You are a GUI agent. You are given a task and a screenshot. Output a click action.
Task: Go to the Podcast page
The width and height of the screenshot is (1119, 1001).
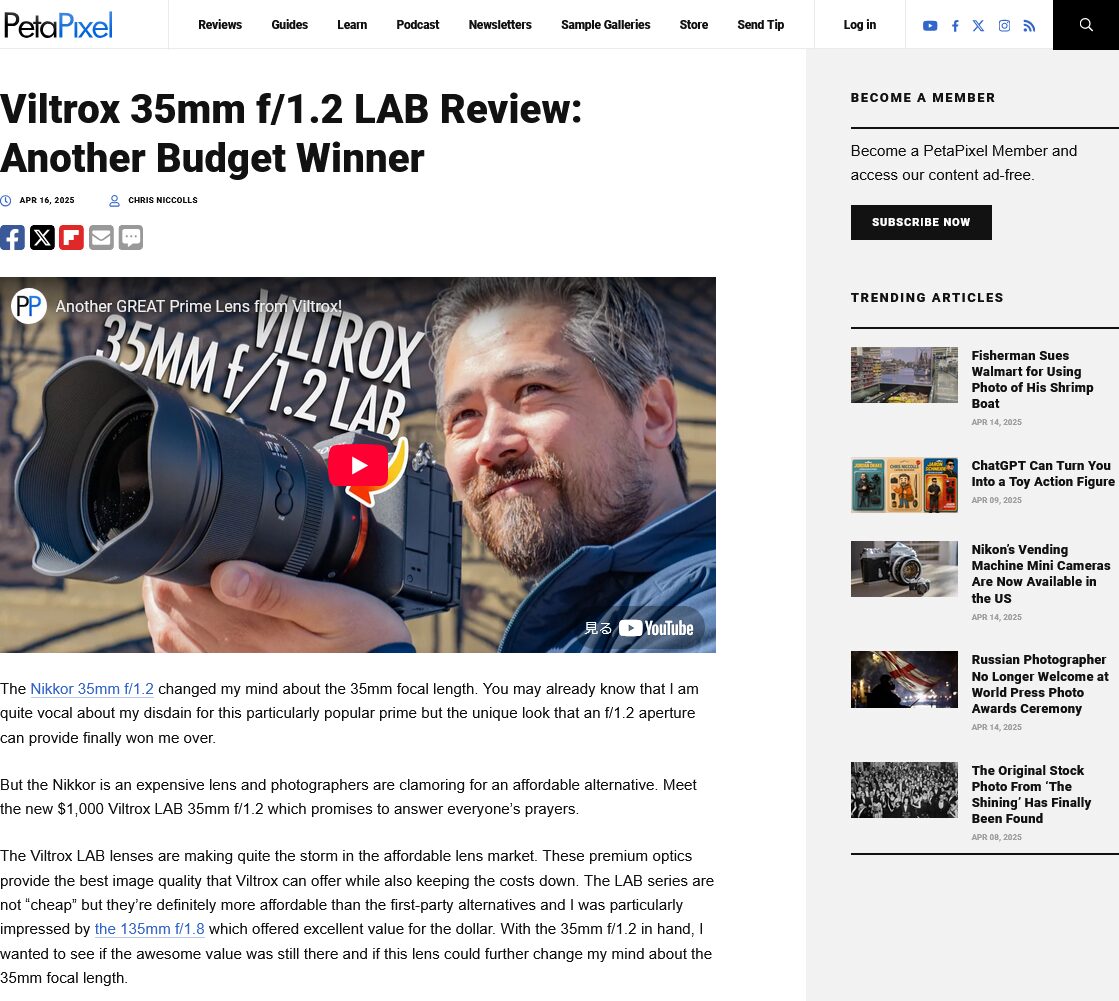(417, 25)
